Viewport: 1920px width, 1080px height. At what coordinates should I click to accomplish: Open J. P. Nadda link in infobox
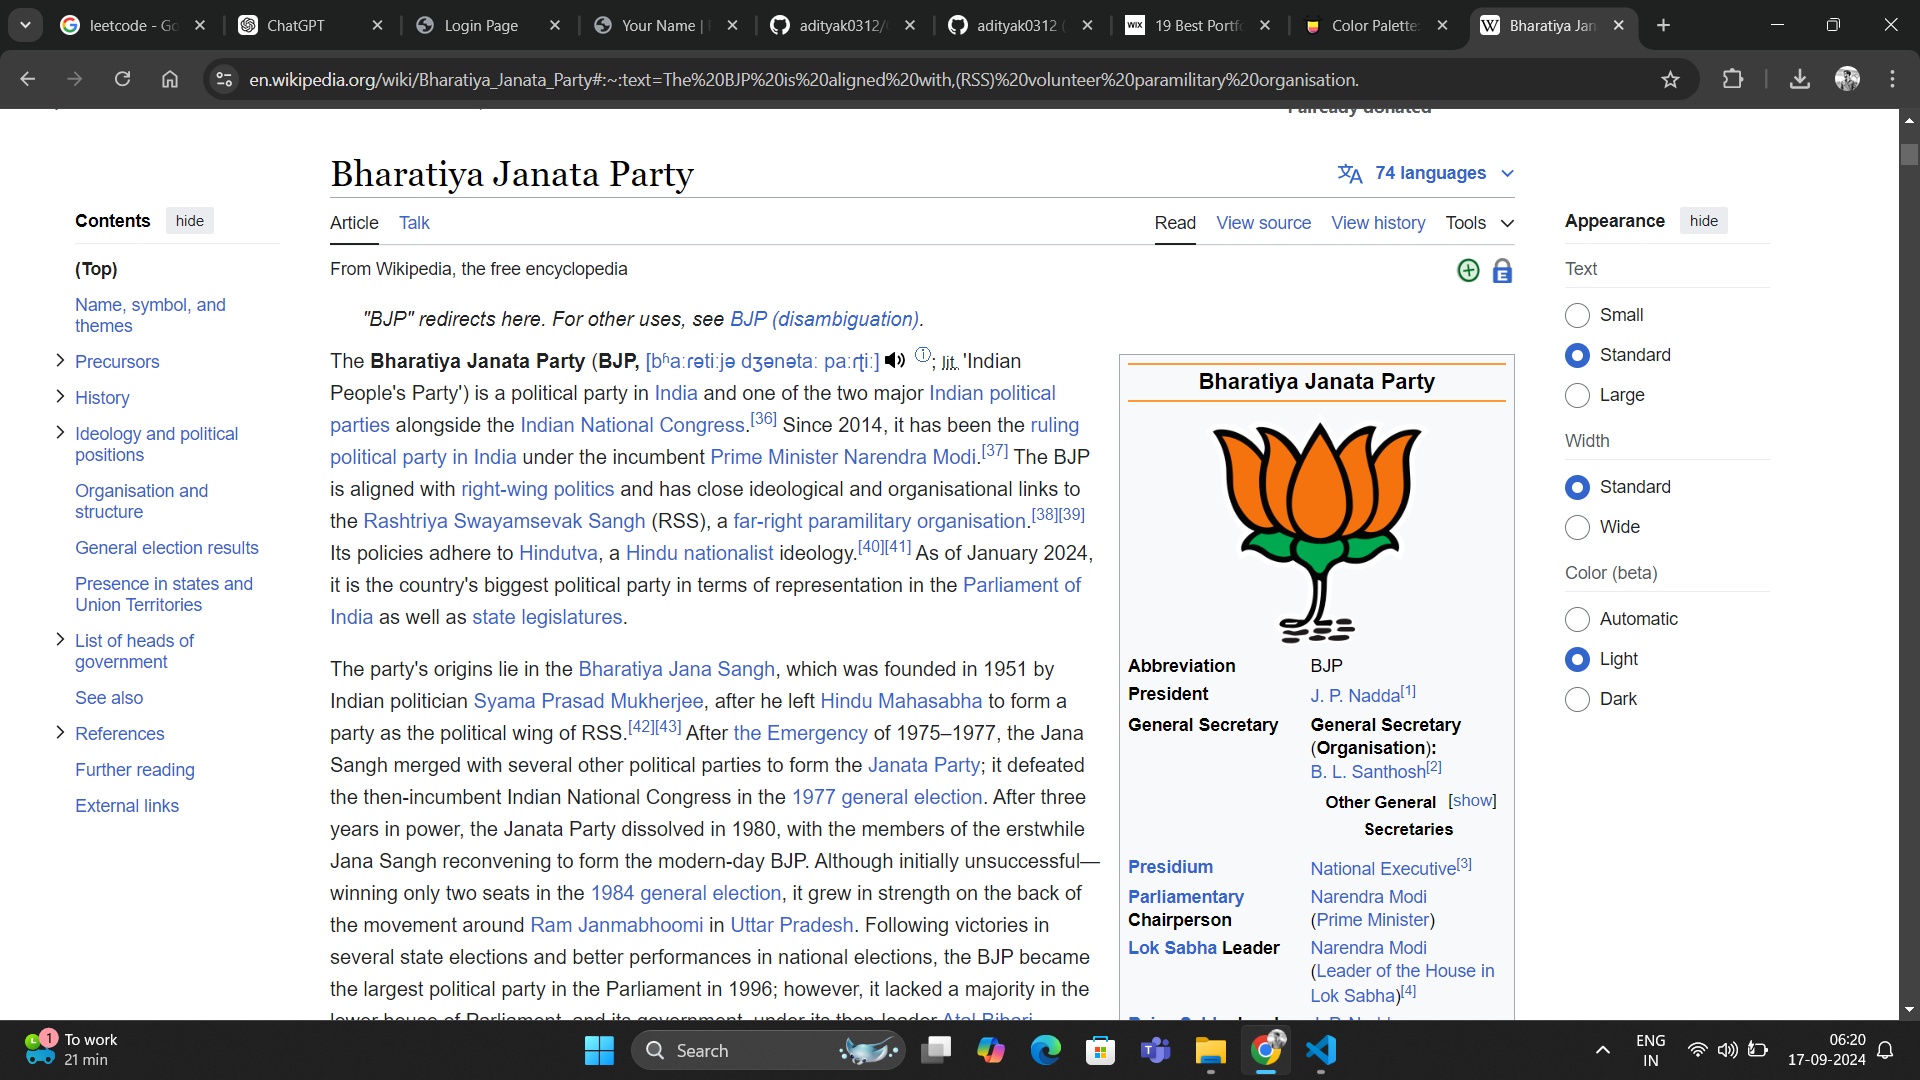[1355, 695]
